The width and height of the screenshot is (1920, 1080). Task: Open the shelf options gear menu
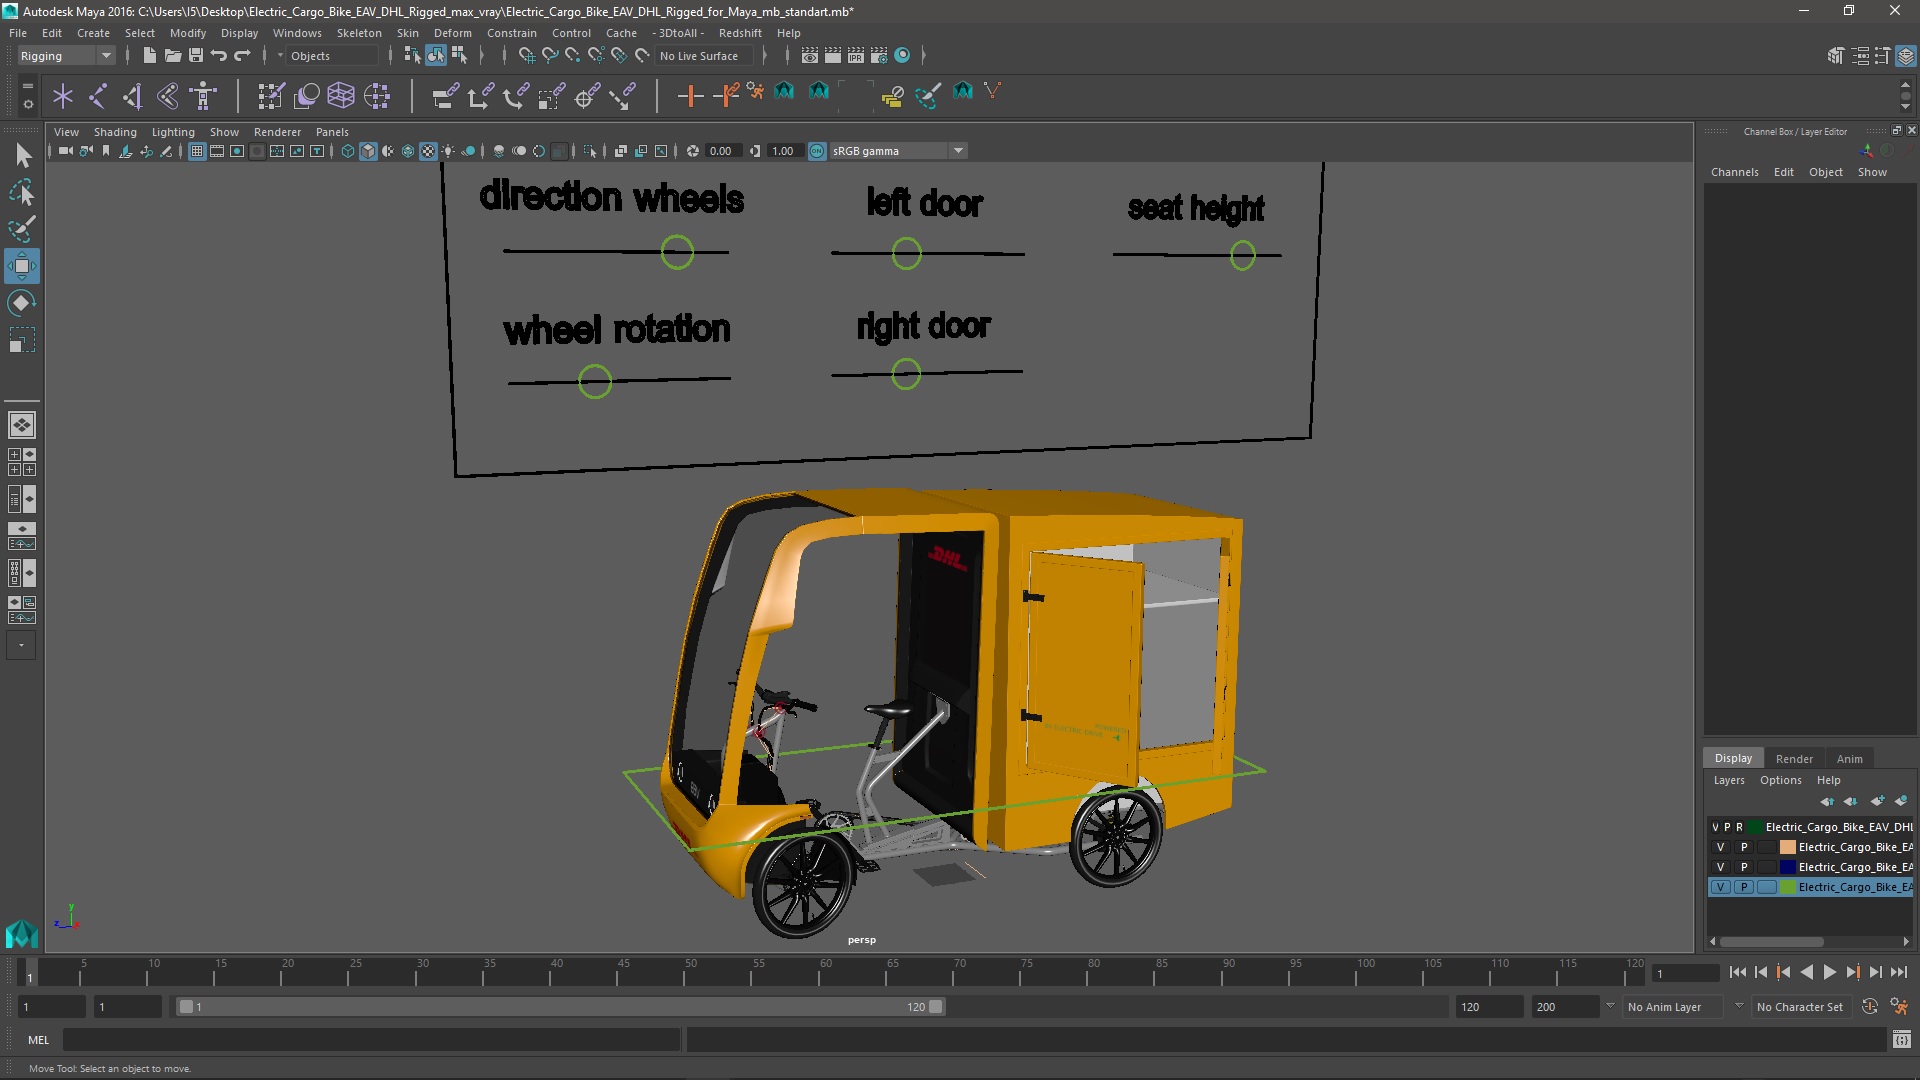[28, 104]
